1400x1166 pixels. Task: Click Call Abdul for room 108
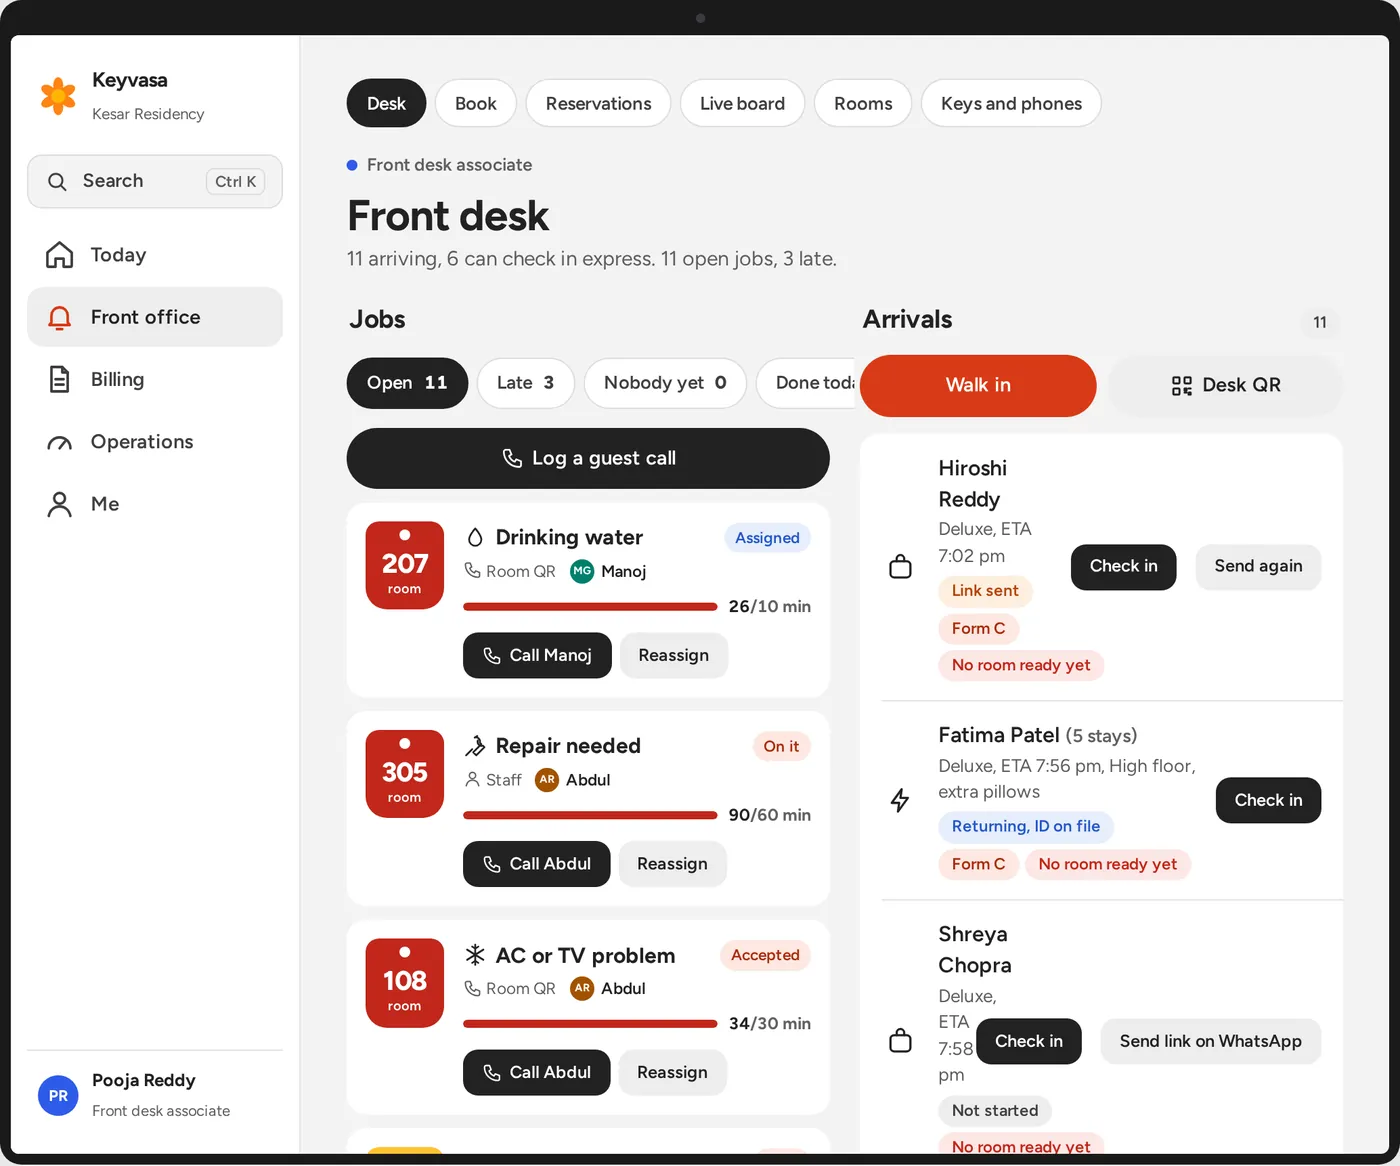coord(537,1073)
